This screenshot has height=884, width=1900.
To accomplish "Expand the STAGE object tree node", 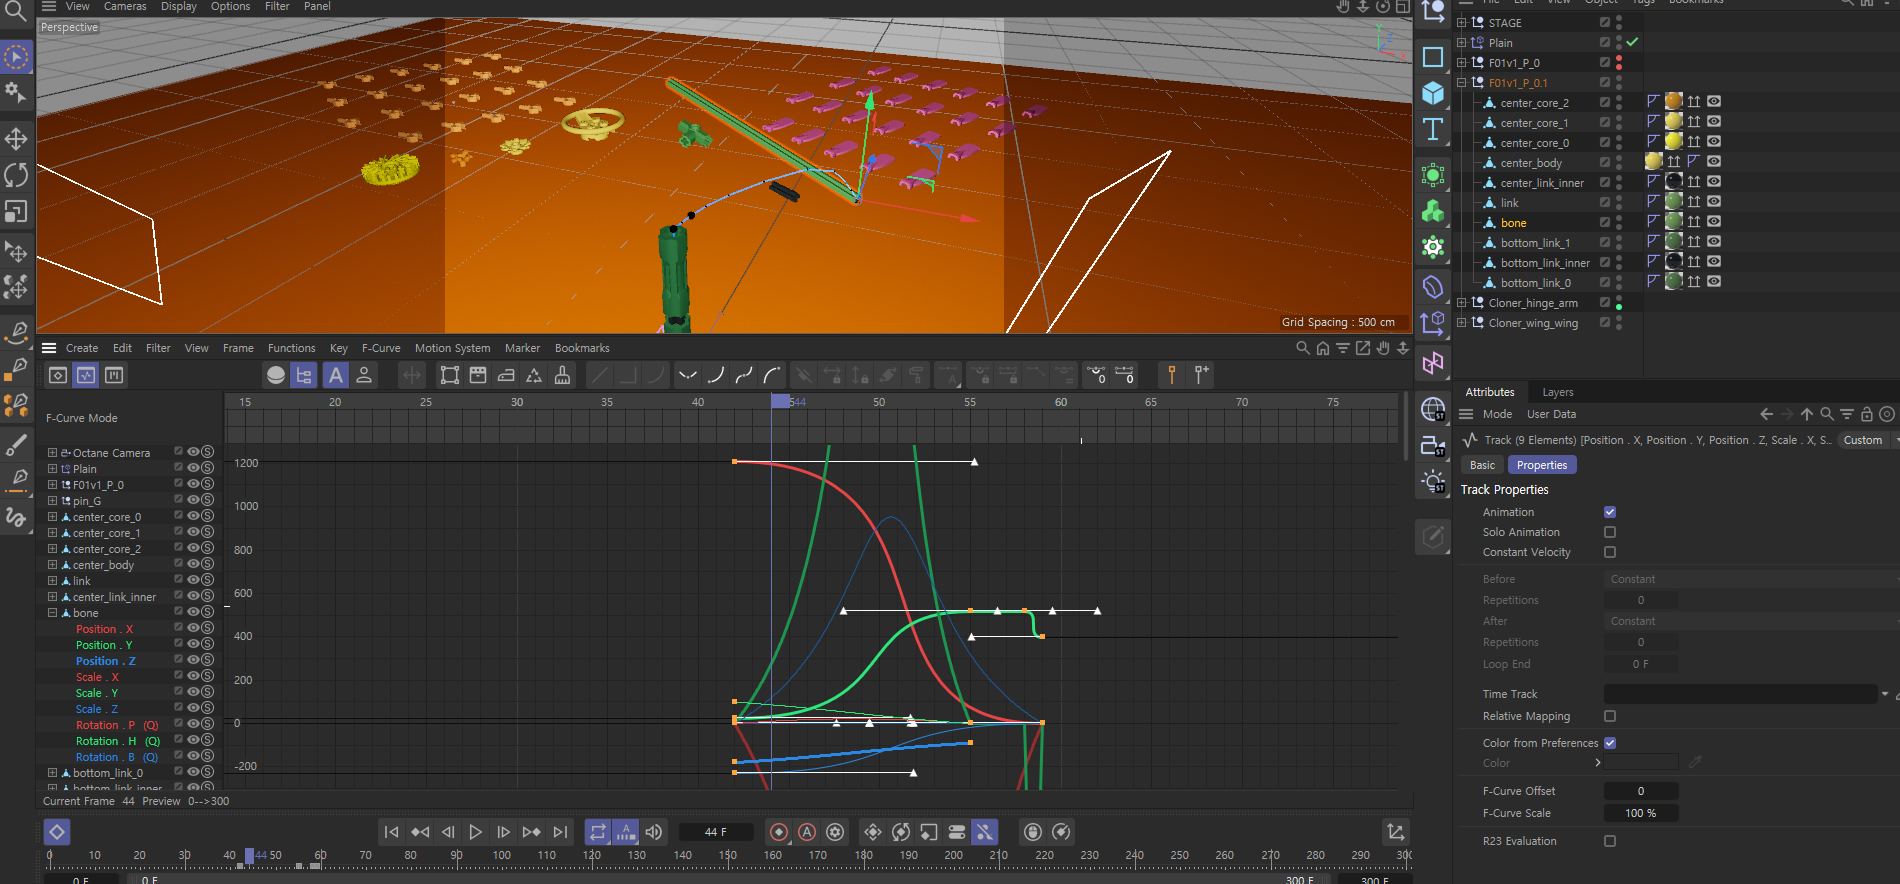I will (x=1462, y=23).
